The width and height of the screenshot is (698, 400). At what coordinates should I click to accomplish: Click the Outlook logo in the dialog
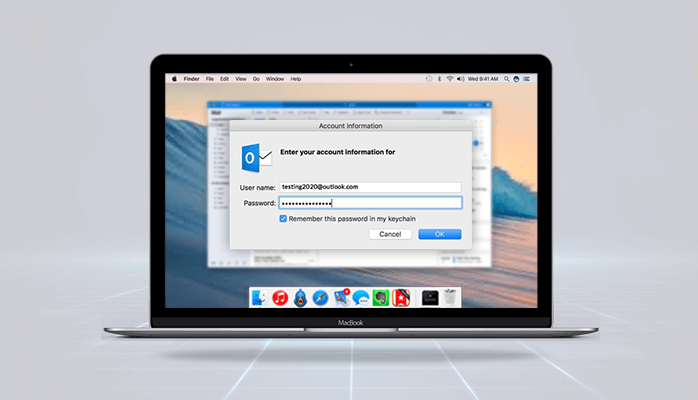pos(256,158)
